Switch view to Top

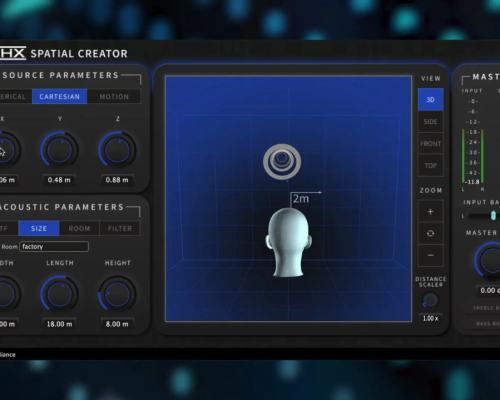[430, 166]
